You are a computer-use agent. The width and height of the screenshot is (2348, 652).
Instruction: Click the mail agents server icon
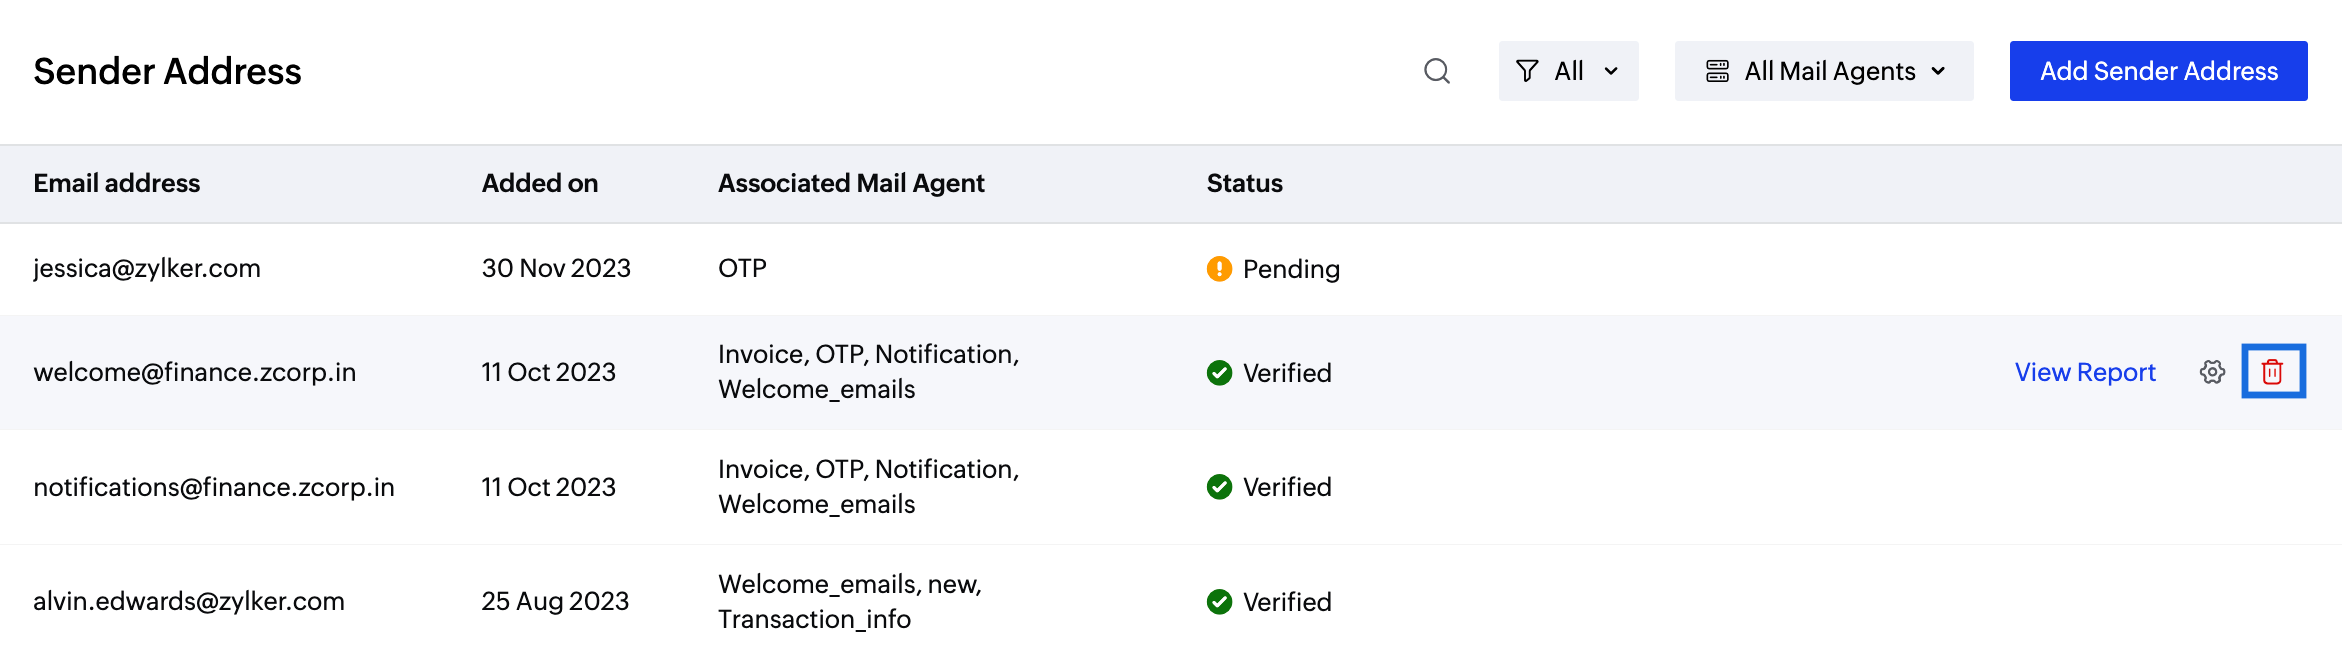pyautogui.click(x=1717, y=71)
